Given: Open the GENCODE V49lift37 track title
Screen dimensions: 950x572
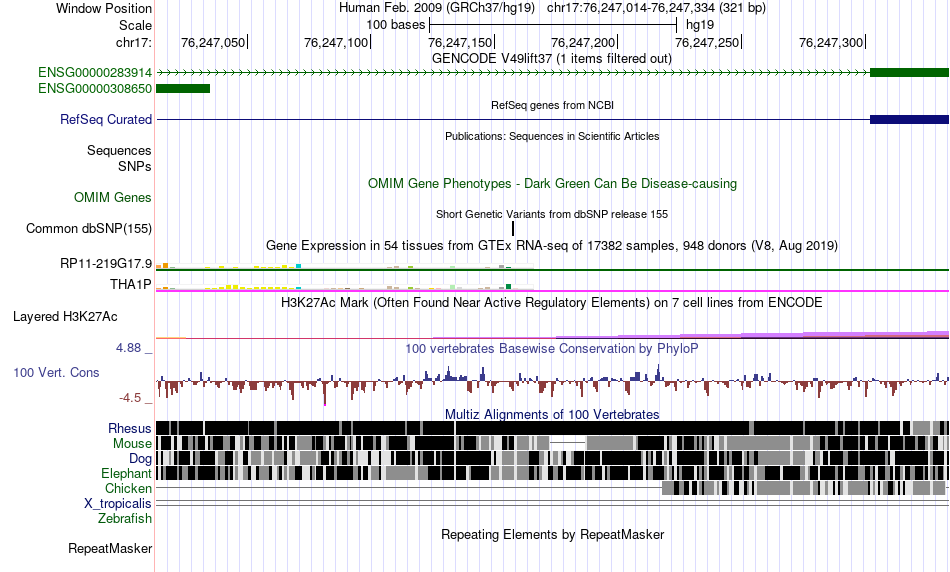Looking at the screenshot, I should [x=552, y=59].
